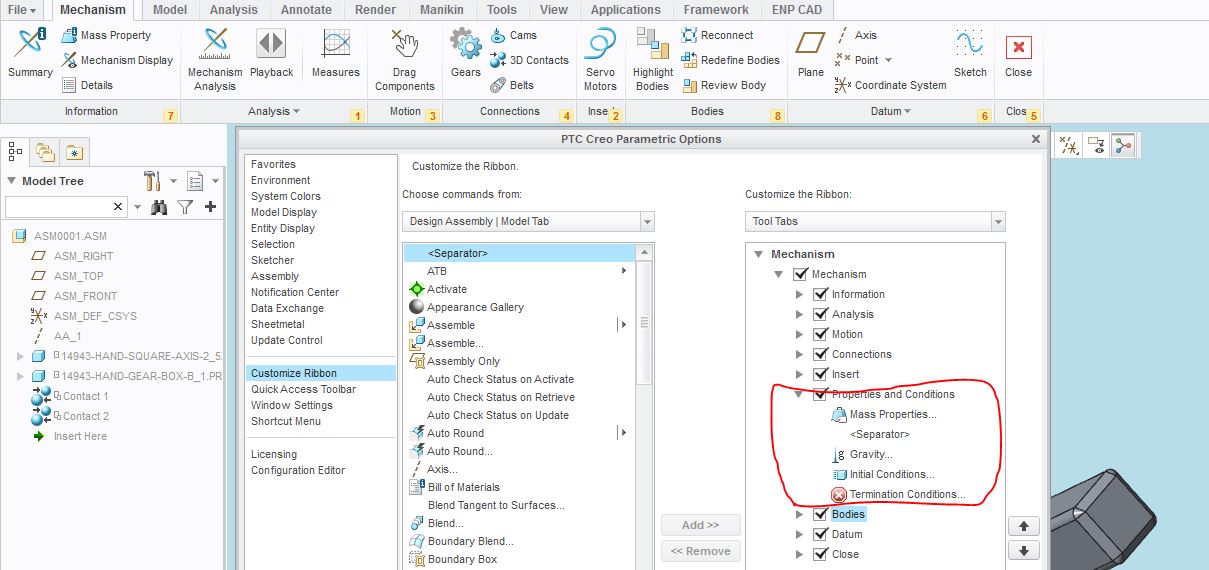Click the Add >> button
This screenshot has height=570, width=1209.
click(700, 525)
